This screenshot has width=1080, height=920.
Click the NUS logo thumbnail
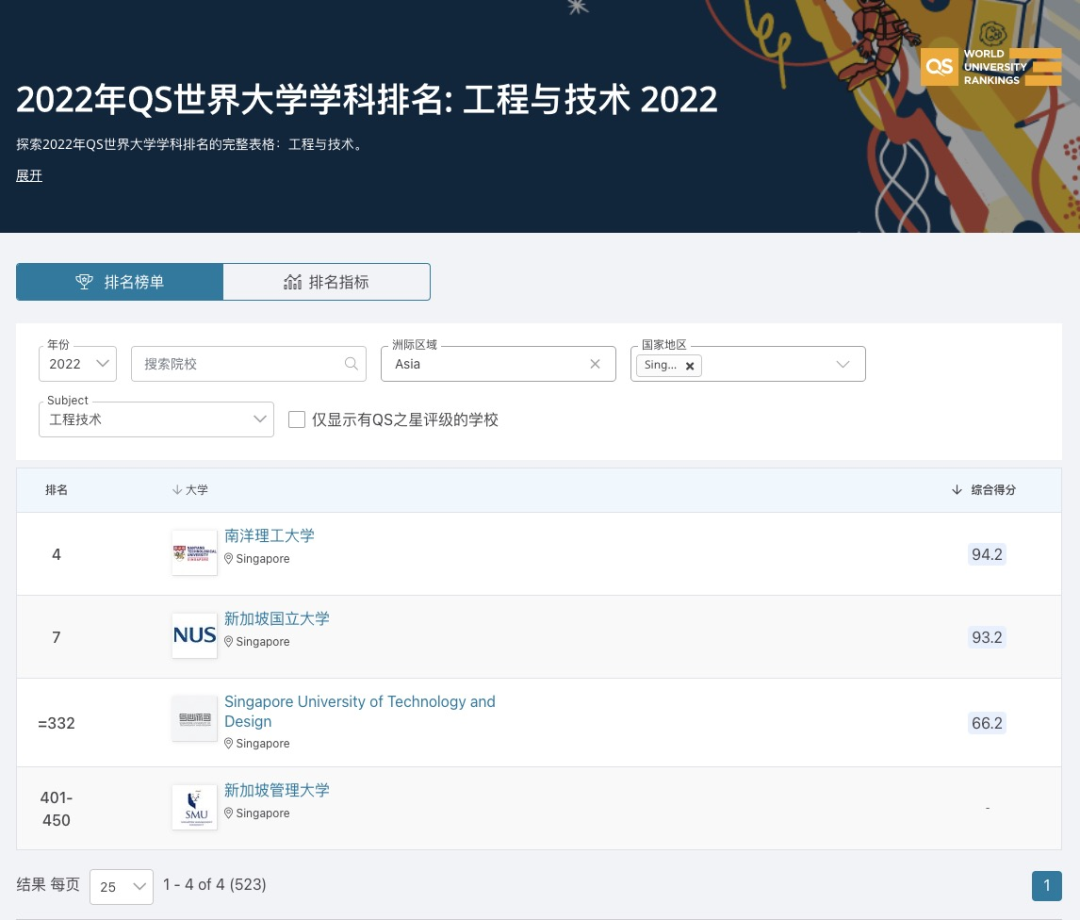click(x=194, y=636)
